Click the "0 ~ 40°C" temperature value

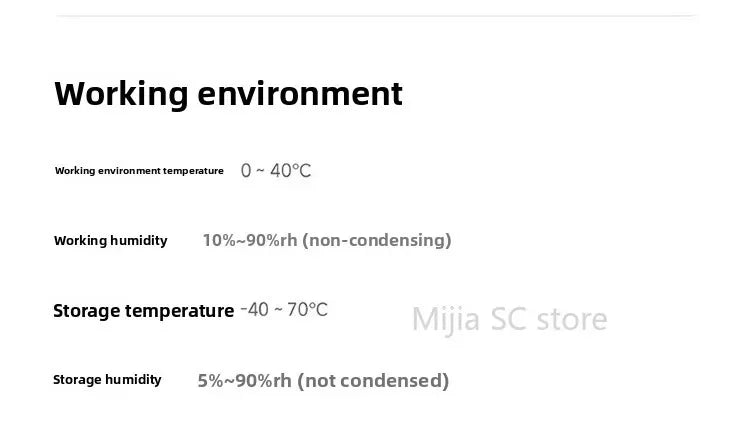click(276, 171)
